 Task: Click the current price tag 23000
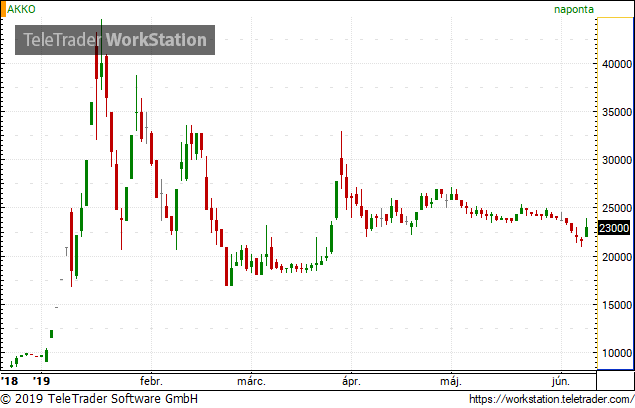(614, 228)
